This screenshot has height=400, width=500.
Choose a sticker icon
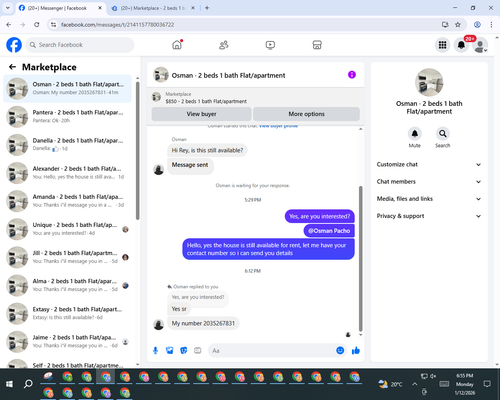(x=184, y=350)
